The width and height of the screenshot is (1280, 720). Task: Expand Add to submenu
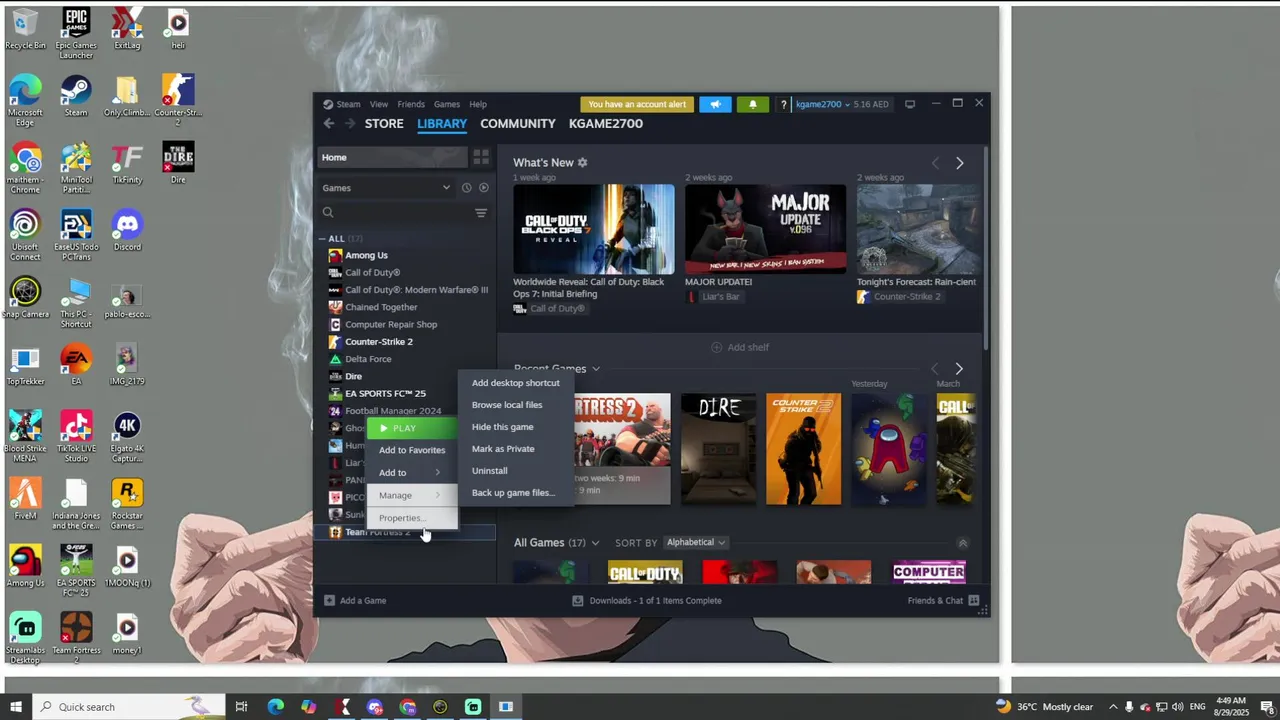pos(412,472)
